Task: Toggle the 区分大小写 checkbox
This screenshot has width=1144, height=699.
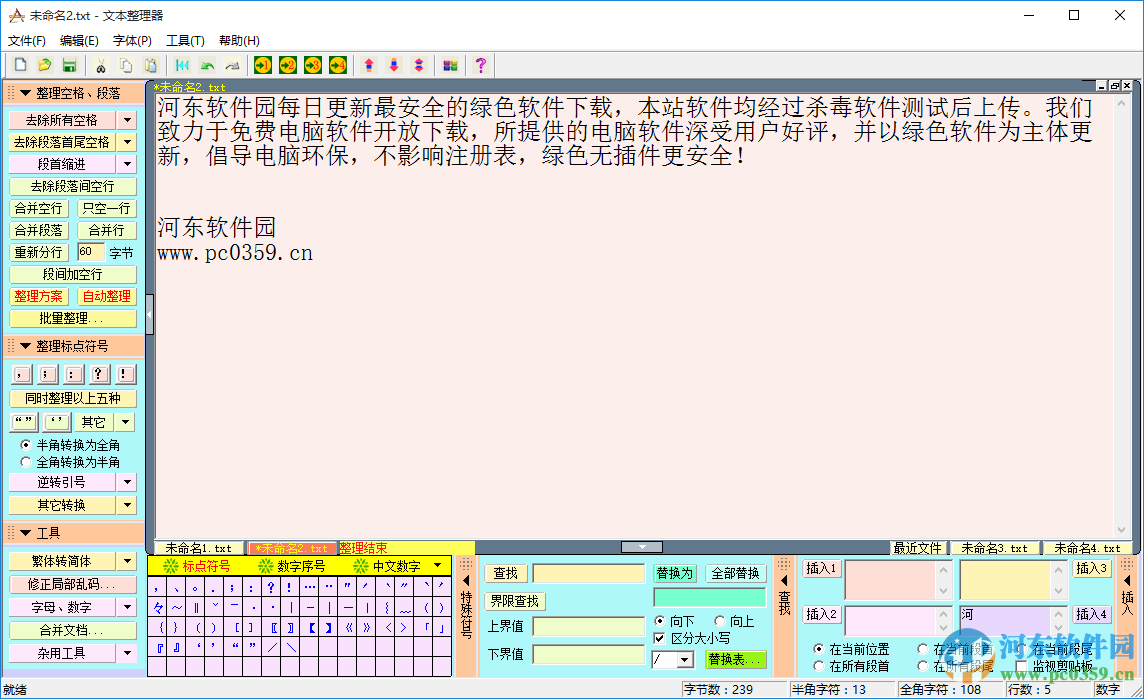Action: [x=659, y=638]
